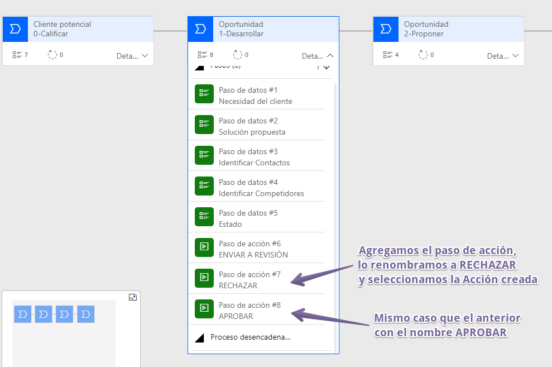552x367 pixels.
Task: Click the Cliente potencial stage title
Action: pyautogui.click(x=62, y=24)
